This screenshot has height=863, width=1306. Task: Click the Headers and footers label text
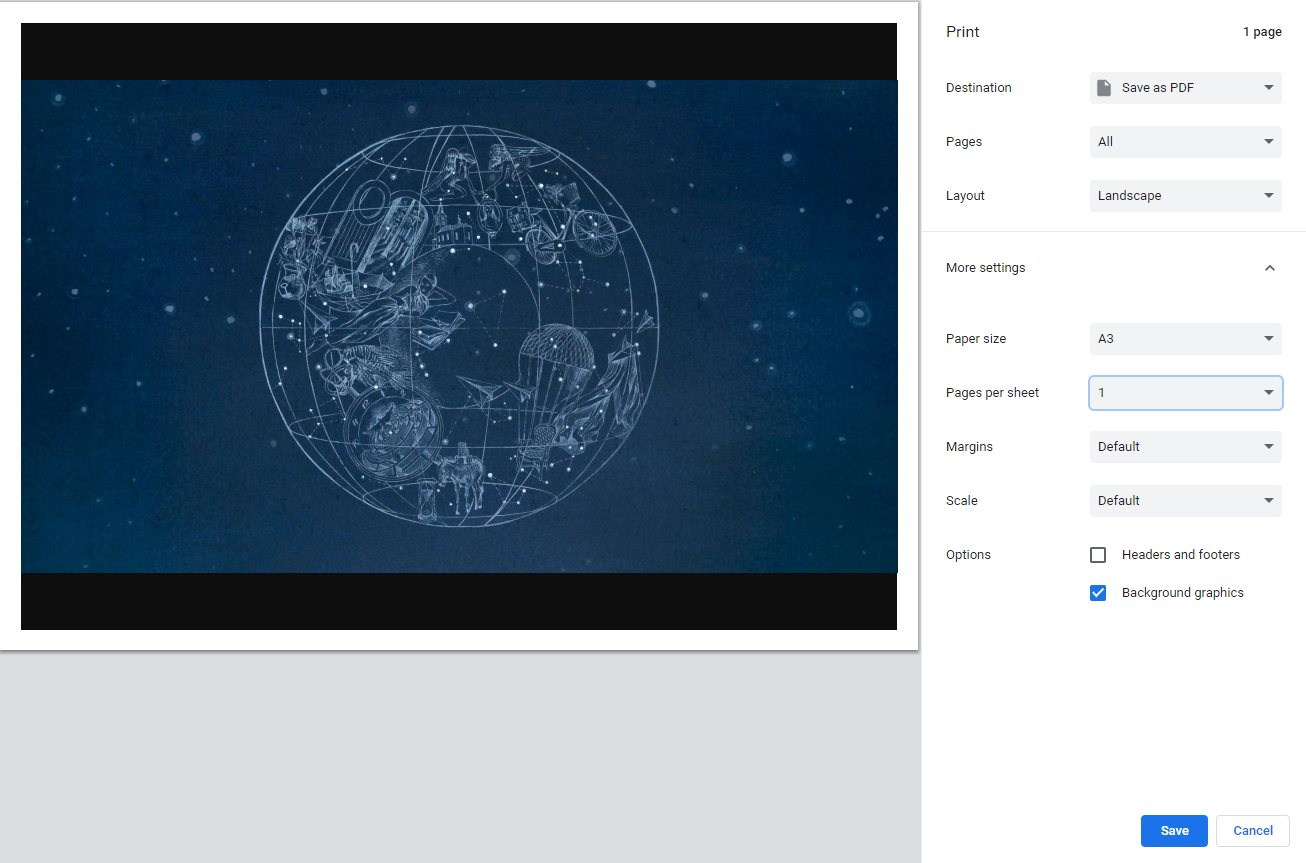pos(1181,555)
